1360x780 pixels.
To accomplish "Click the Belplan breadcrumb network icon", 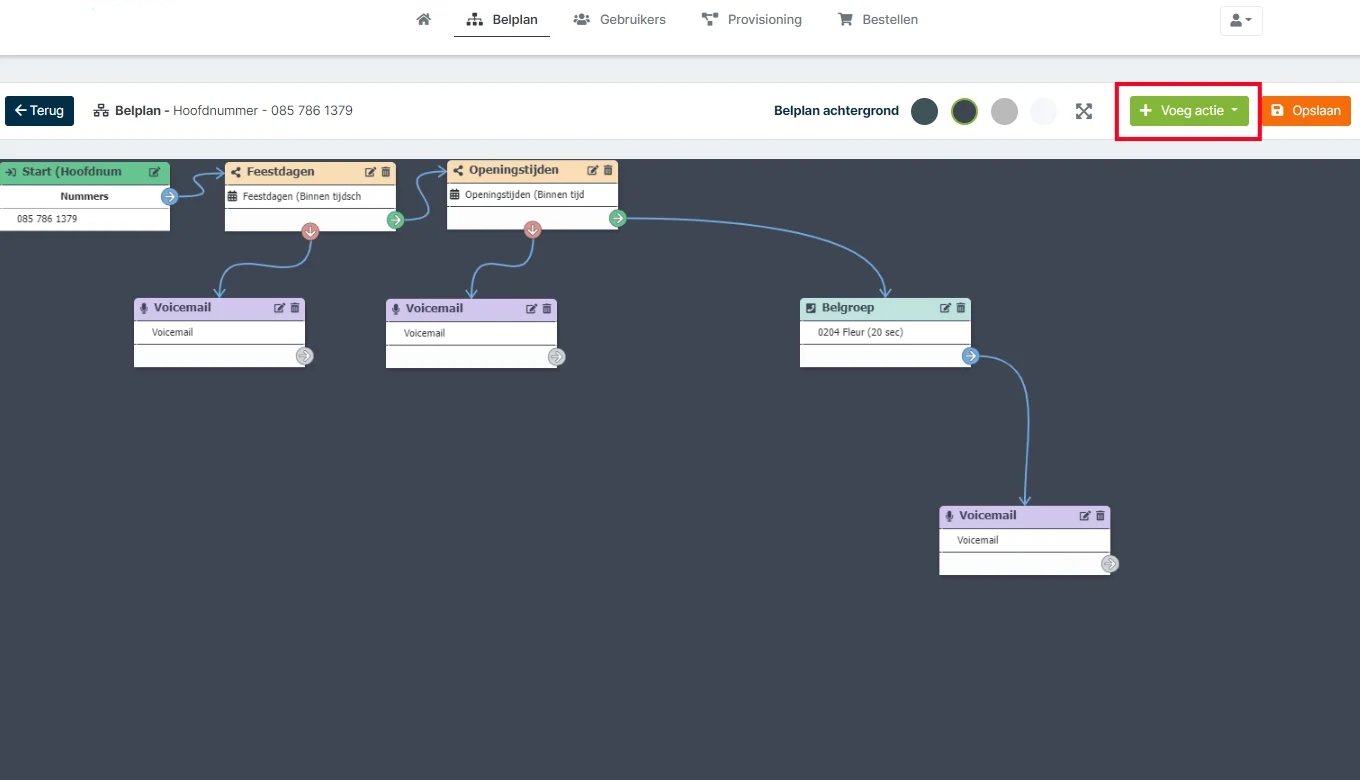I will tap(101, 111).
